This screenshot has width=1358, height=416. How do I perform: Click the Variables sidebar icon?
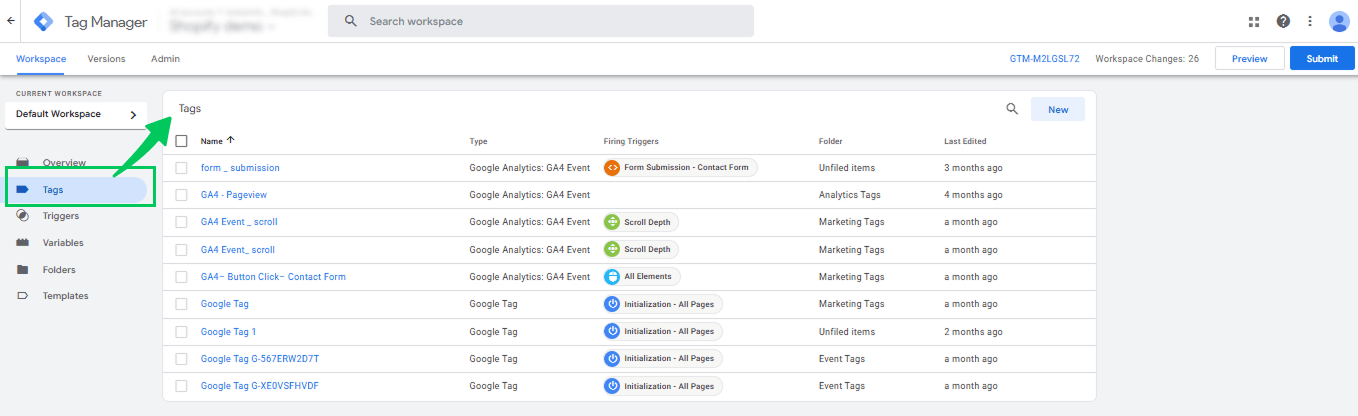tap(22, 243)
